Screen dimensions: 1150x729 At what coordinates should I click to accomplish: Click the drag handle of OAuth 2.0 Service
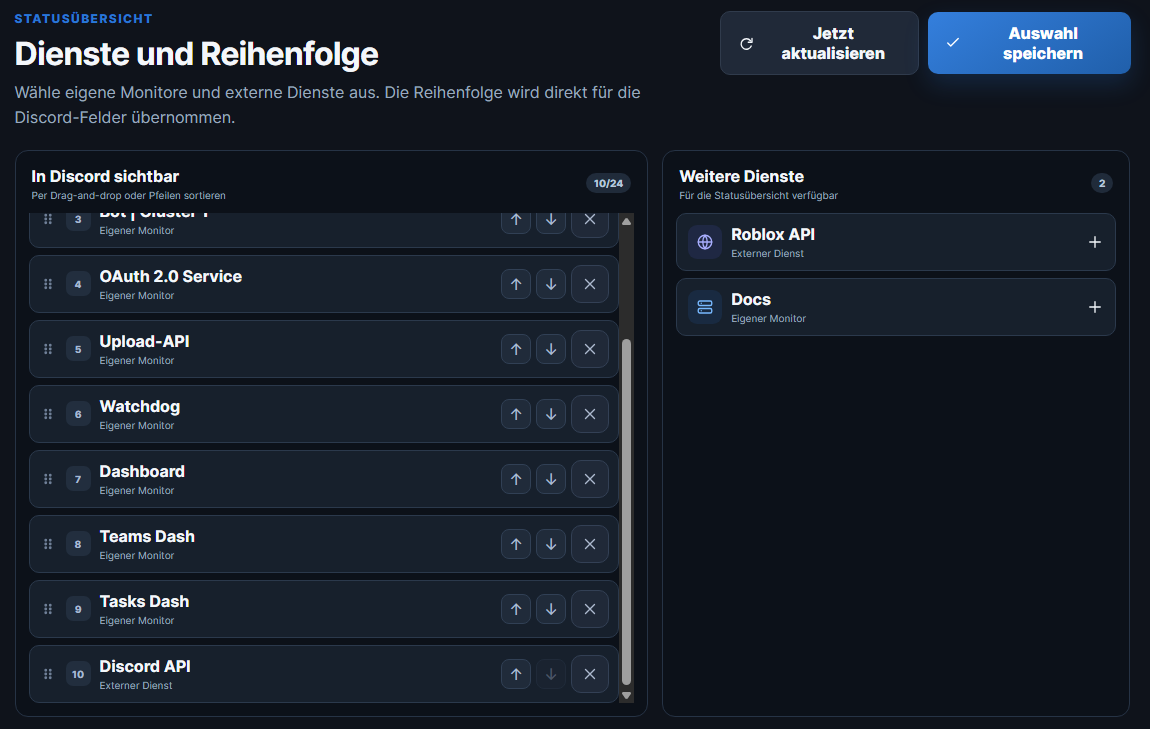tap(48, 284)
